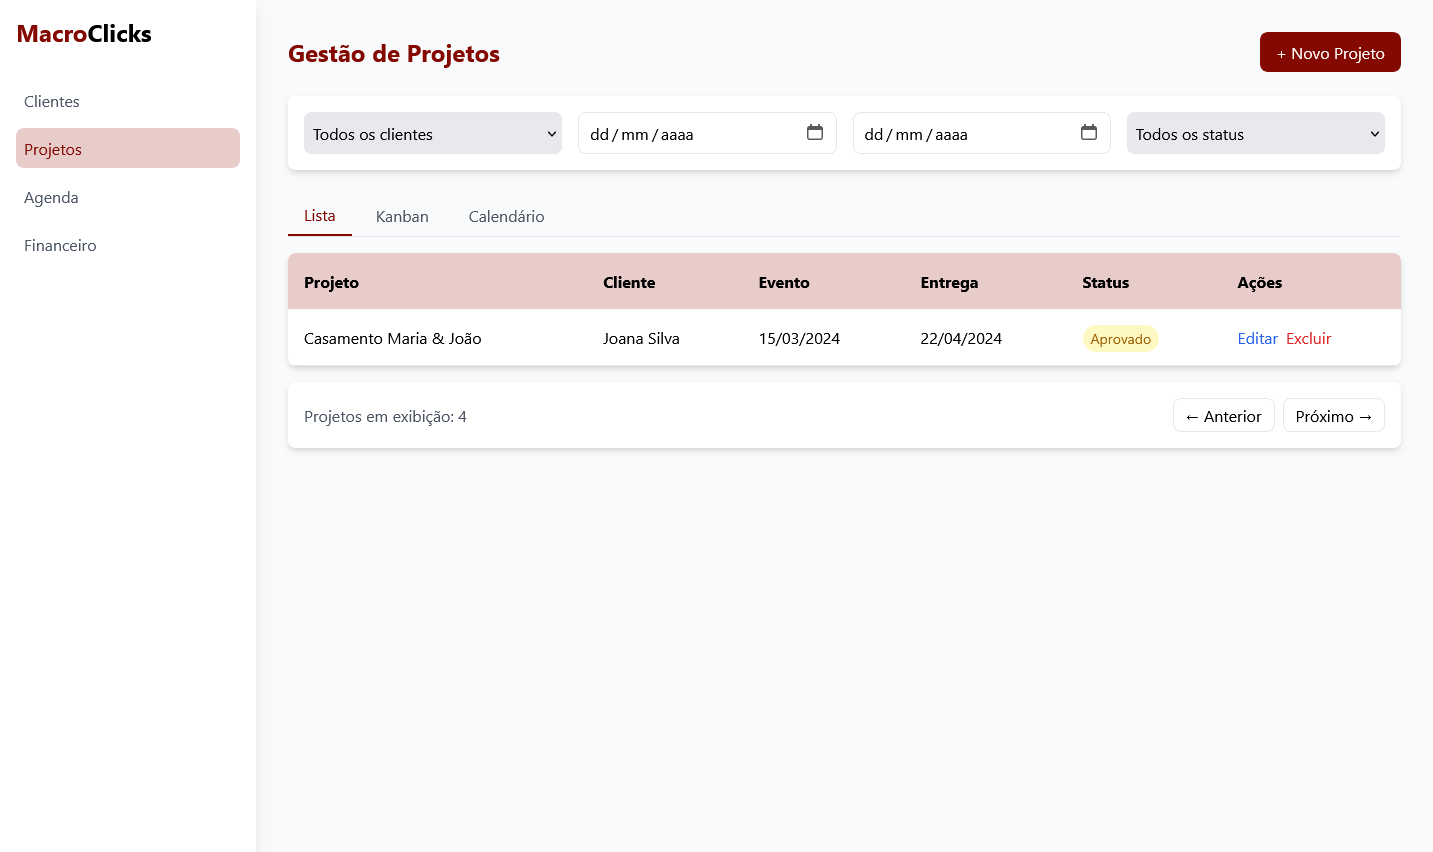The image size is (1433, 852).
Task: Open the second date picker calendar icon
Action: pyautogui.click(x=1090, y=132)
